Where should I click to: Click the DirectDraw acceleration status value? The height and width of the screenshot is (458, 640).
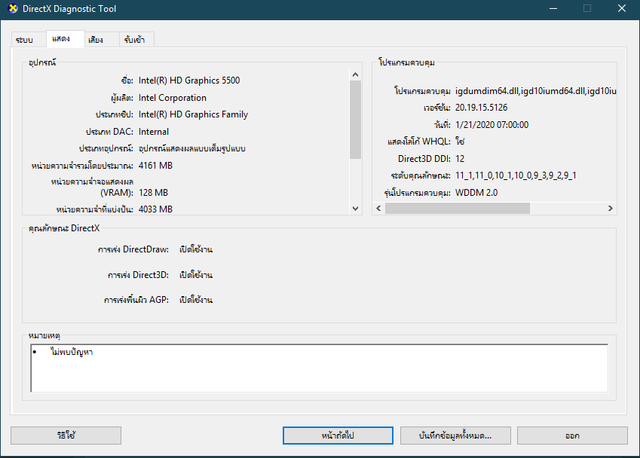tap(196, 249)
